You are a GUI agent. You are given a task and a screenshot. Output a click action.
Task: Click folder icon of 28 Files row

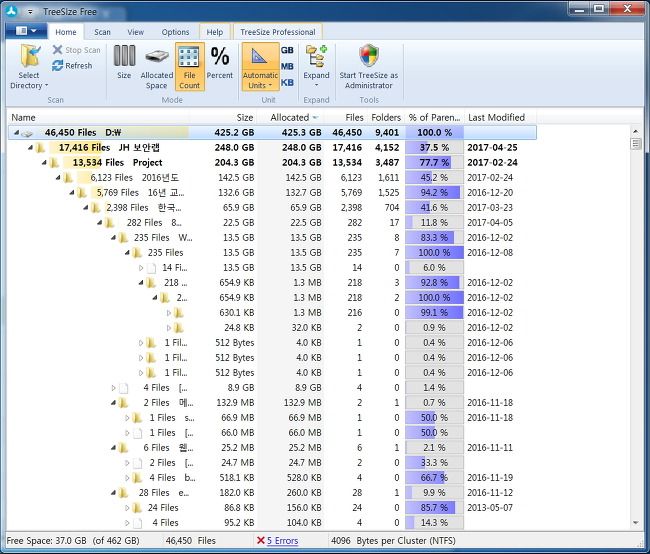pyautogui.click(x=124, y=493)
